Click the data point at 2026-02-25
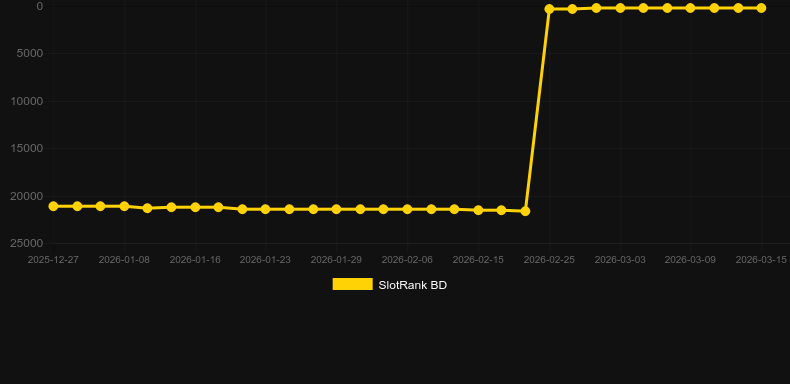Image resolution: width=790 pixels, height=384 pixels. point(549,9)
